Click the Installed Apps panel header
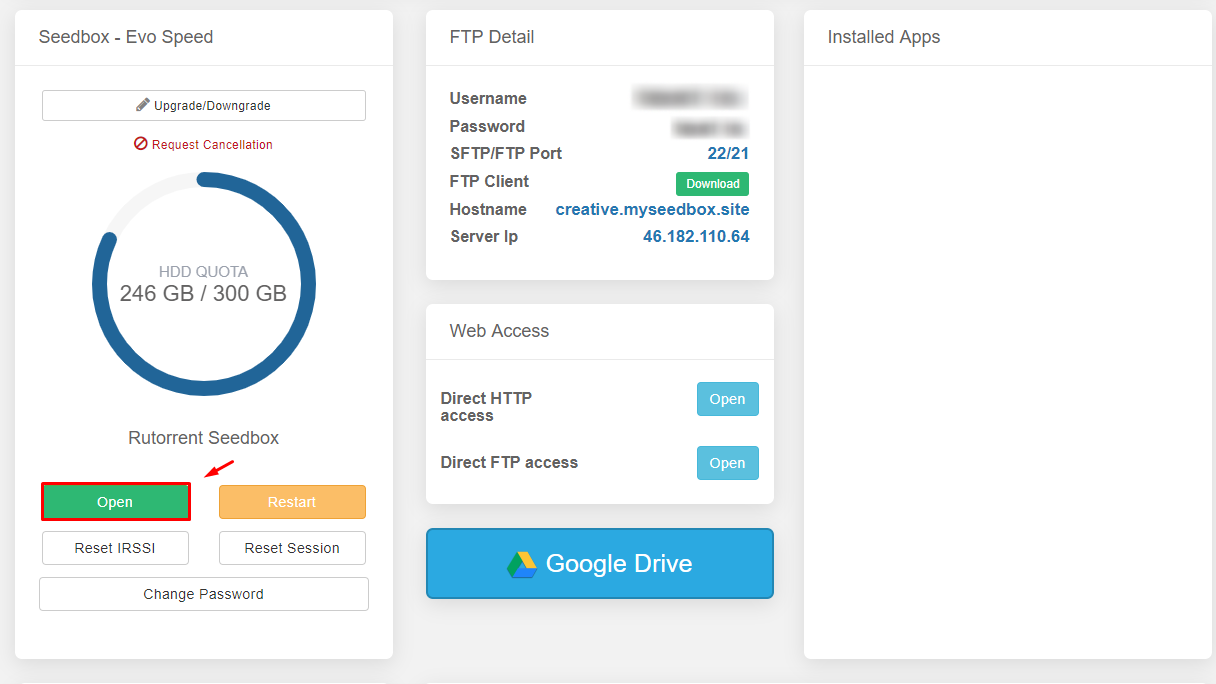Viewport: 1216px width, 684px height. pos(883,37)
